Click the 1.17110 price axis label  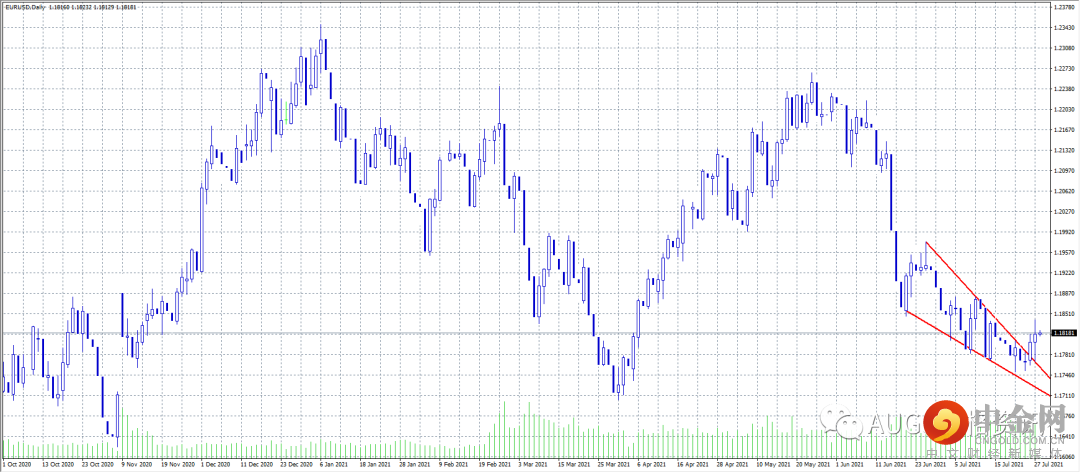click(1063, 396)
